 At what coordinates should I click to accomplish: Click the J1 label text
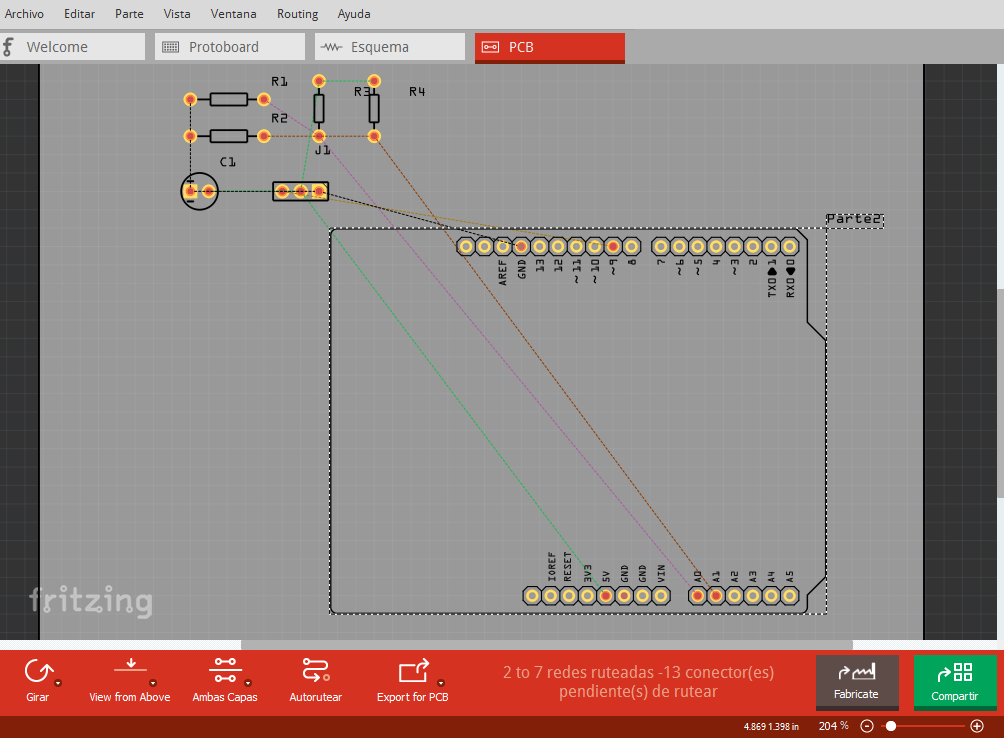click(323, 150)
